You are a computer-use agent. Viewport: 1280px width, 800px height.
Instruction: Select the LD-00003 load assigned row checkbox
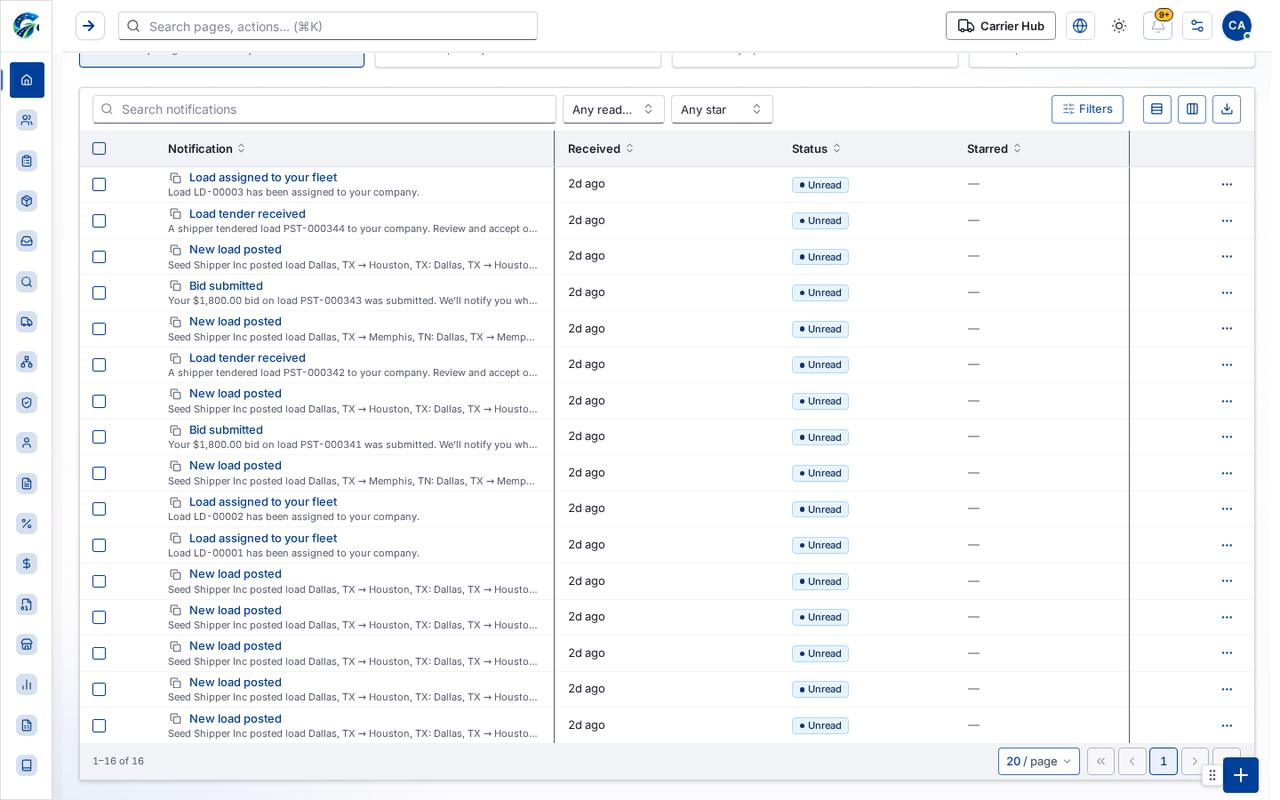pyautogui.click(x=99, y=185)
